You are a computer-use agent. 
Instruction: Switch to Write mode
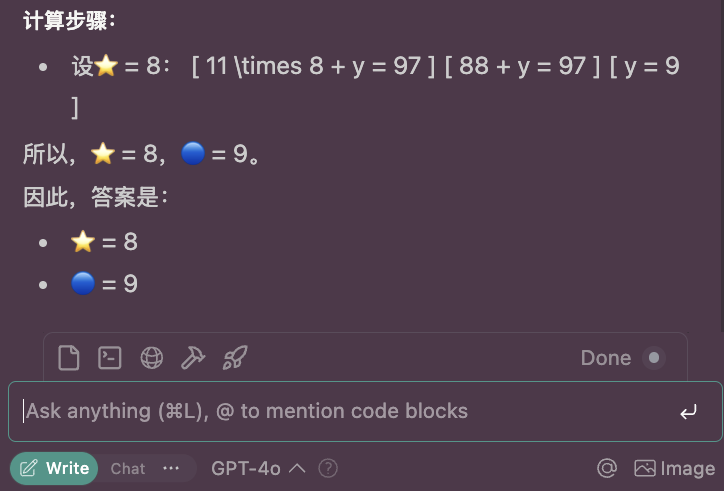click(55, 468)
